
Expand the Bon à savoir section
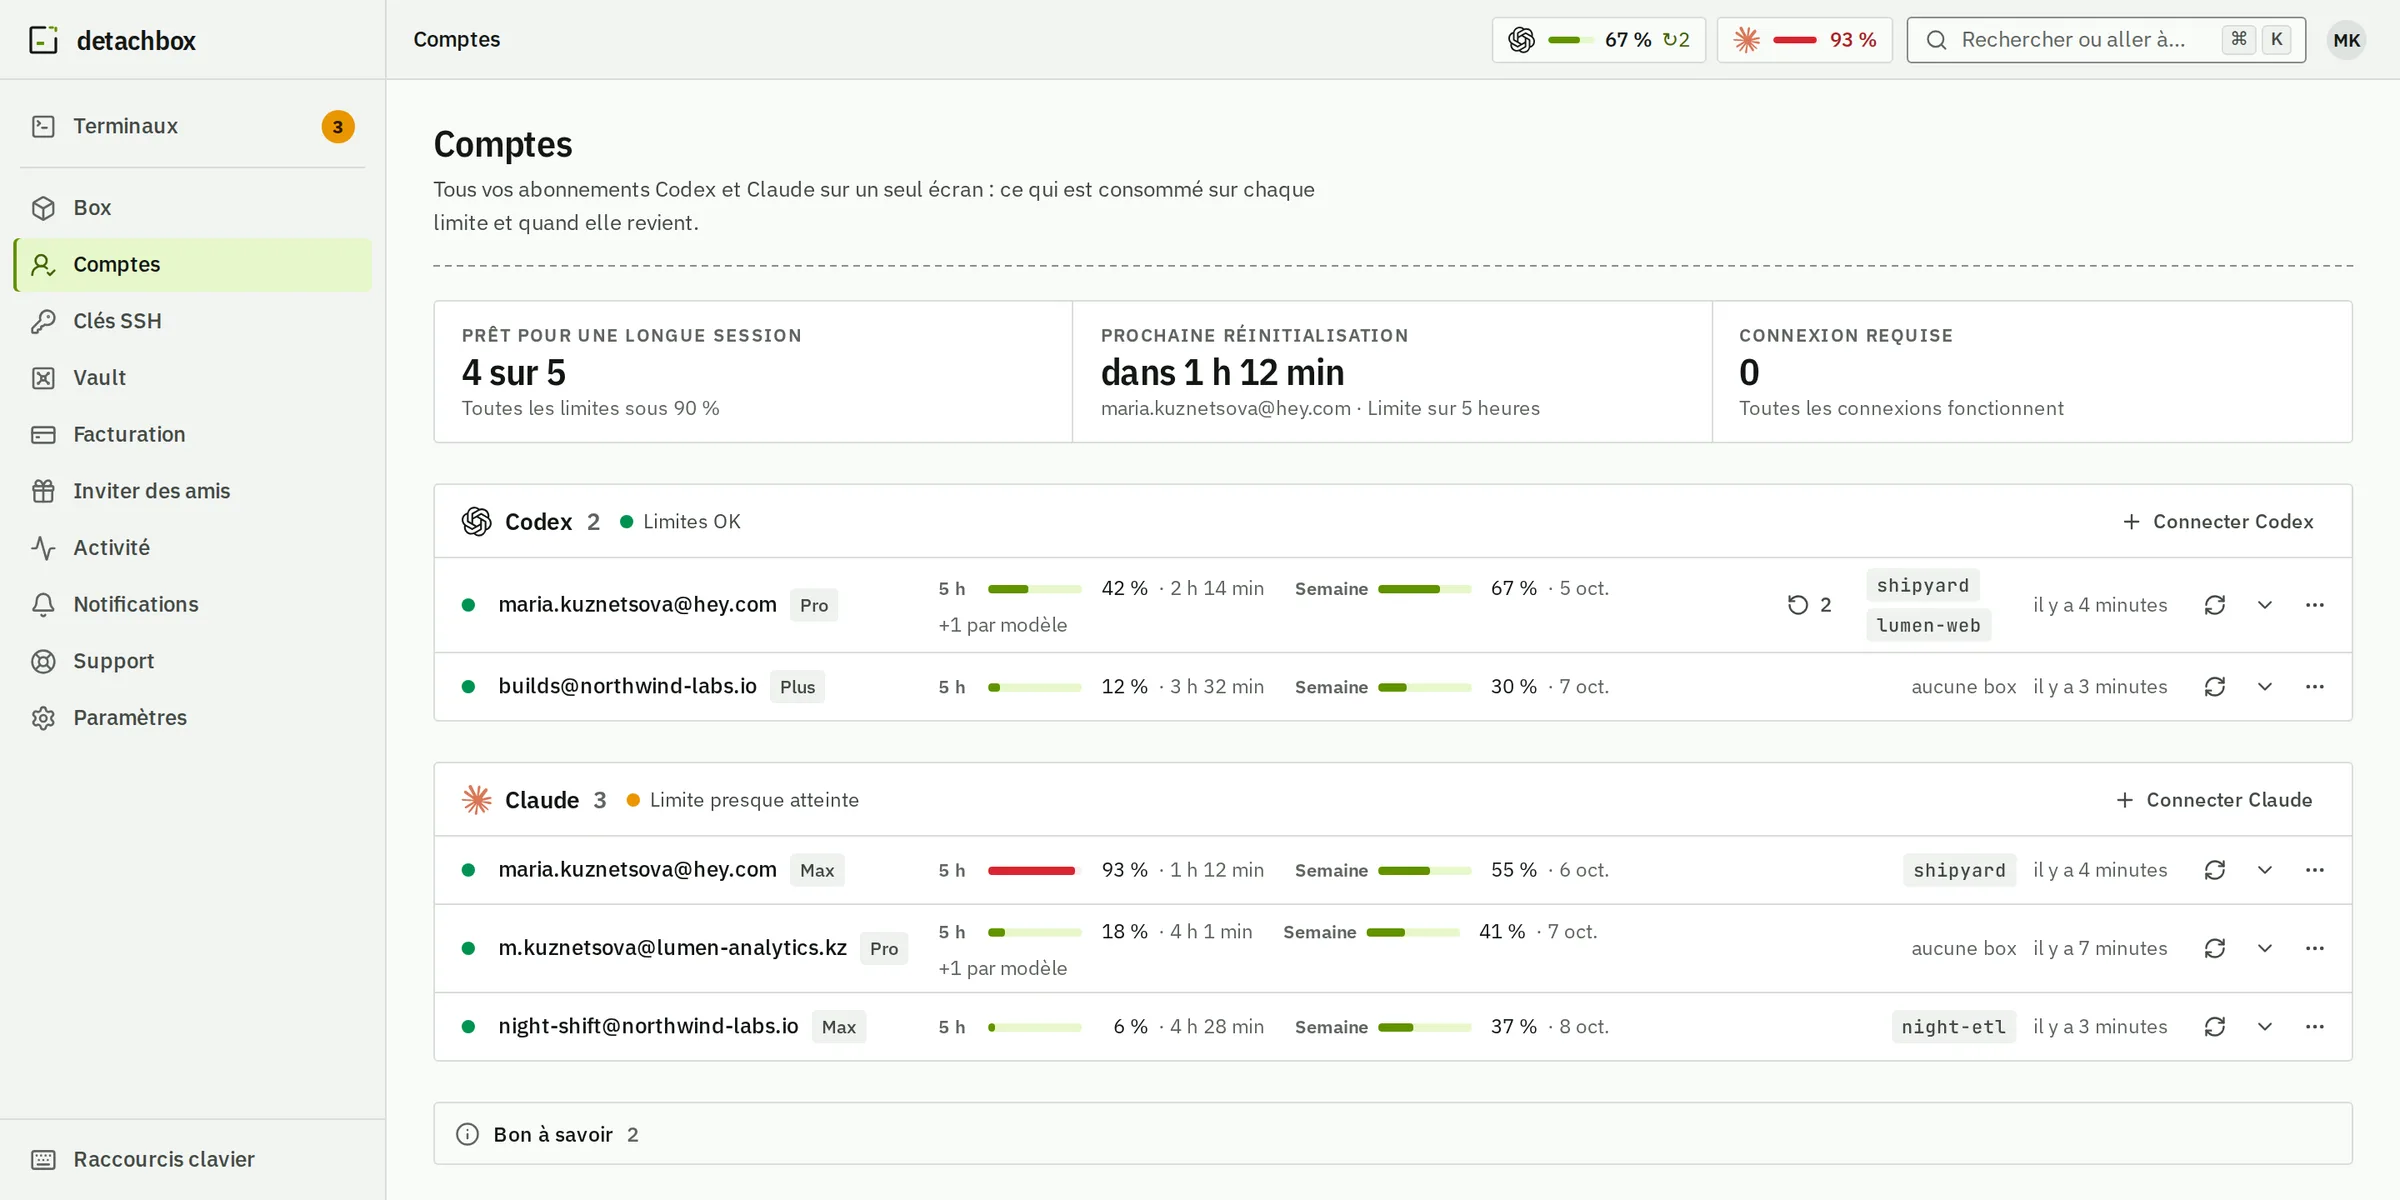pos(1392,1134)
